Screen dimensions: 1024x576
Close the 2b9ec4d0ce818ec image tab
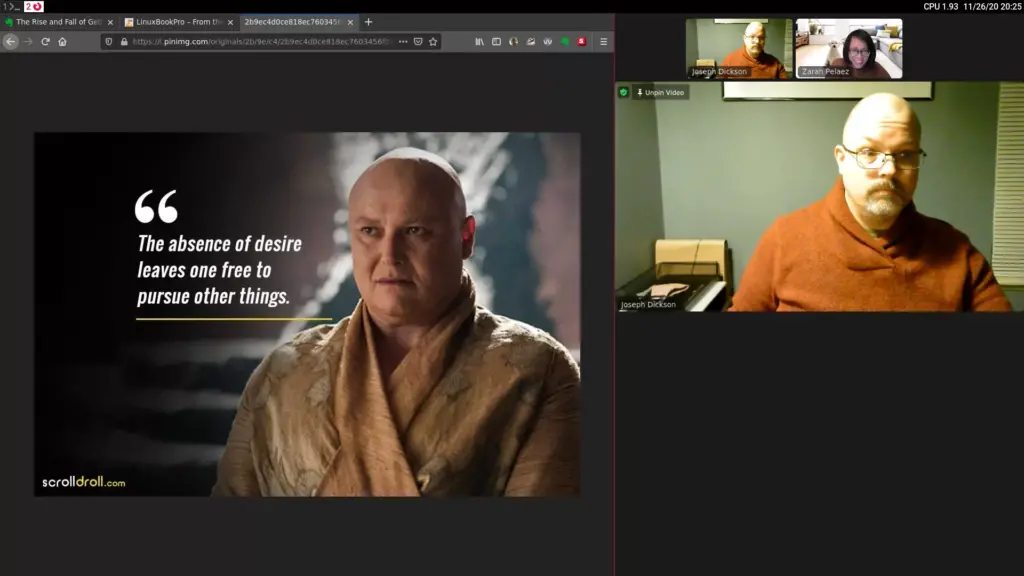[x=350, y=22]
